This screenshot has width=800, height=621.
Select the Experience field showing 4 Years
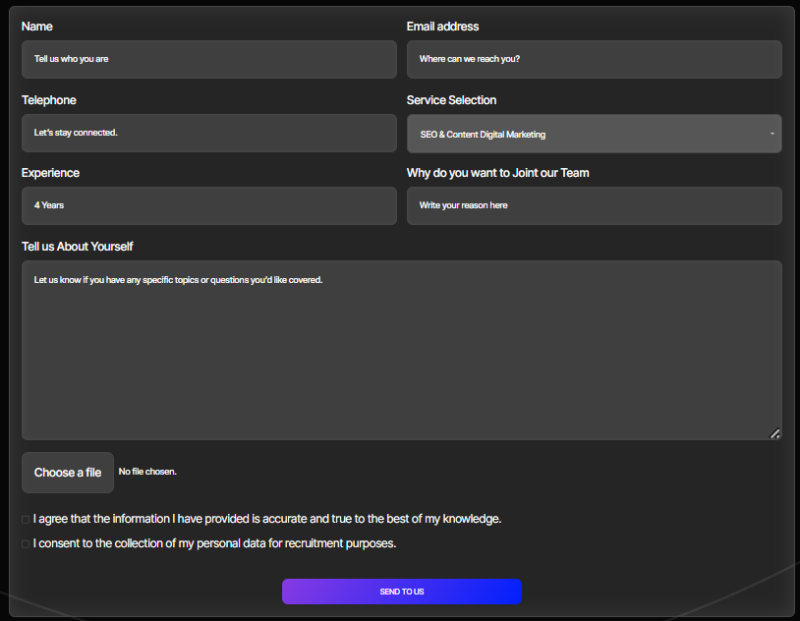209,206
